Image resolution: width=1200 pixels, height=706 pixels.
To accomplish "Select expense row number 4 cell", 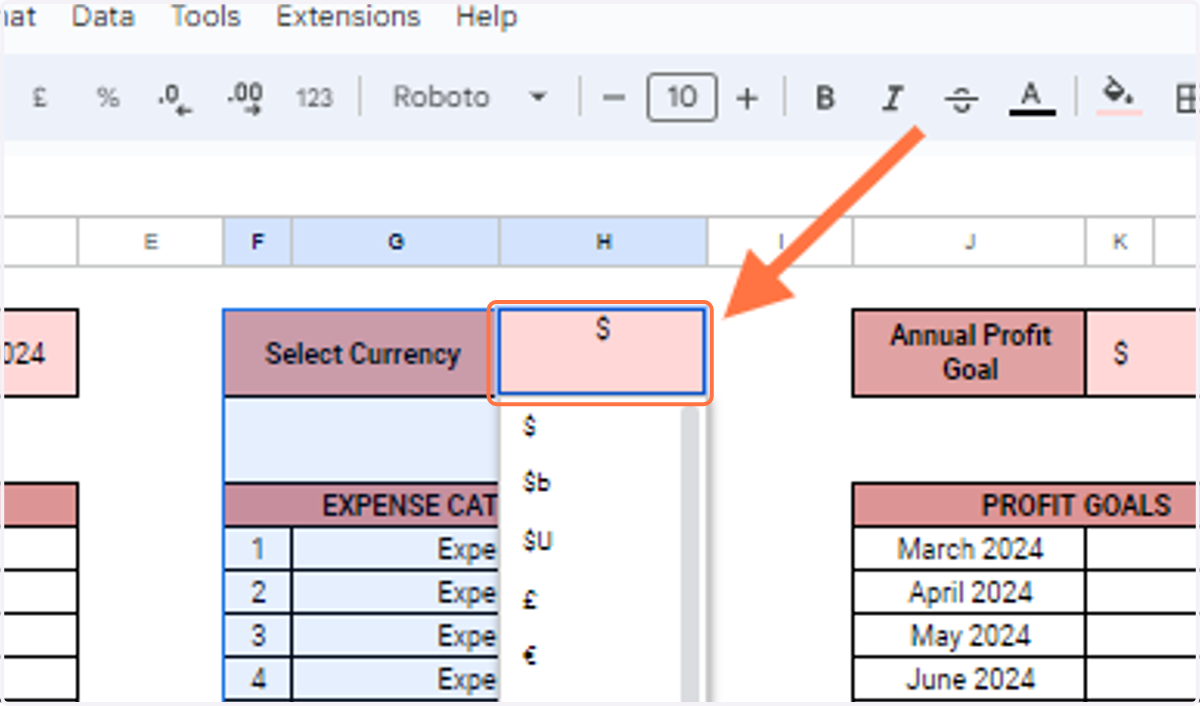I will (258, 679).
